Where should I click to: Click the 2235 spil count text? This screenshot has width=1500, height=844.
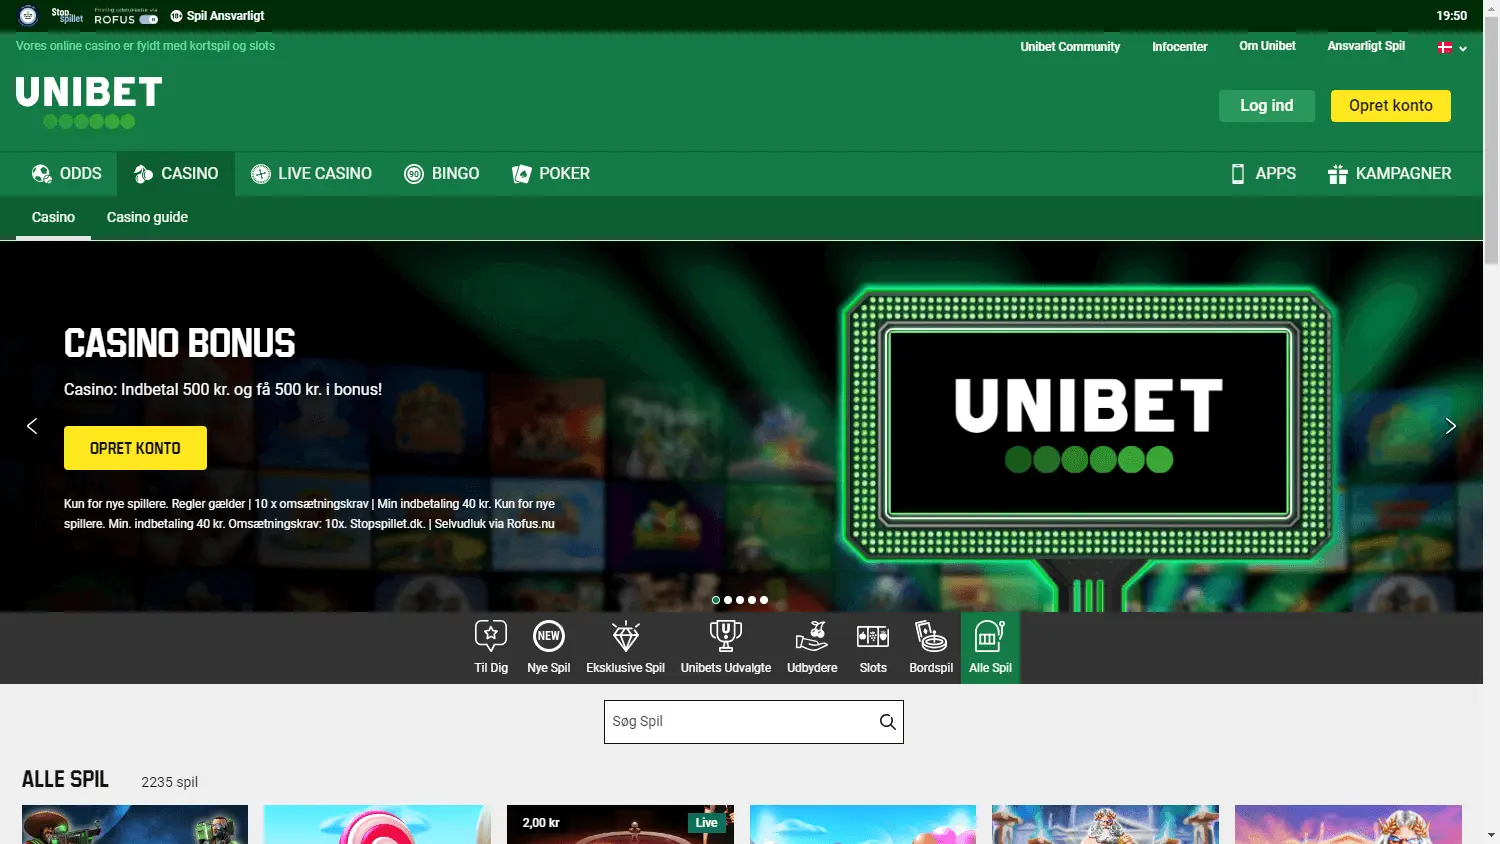click(169, 782)
